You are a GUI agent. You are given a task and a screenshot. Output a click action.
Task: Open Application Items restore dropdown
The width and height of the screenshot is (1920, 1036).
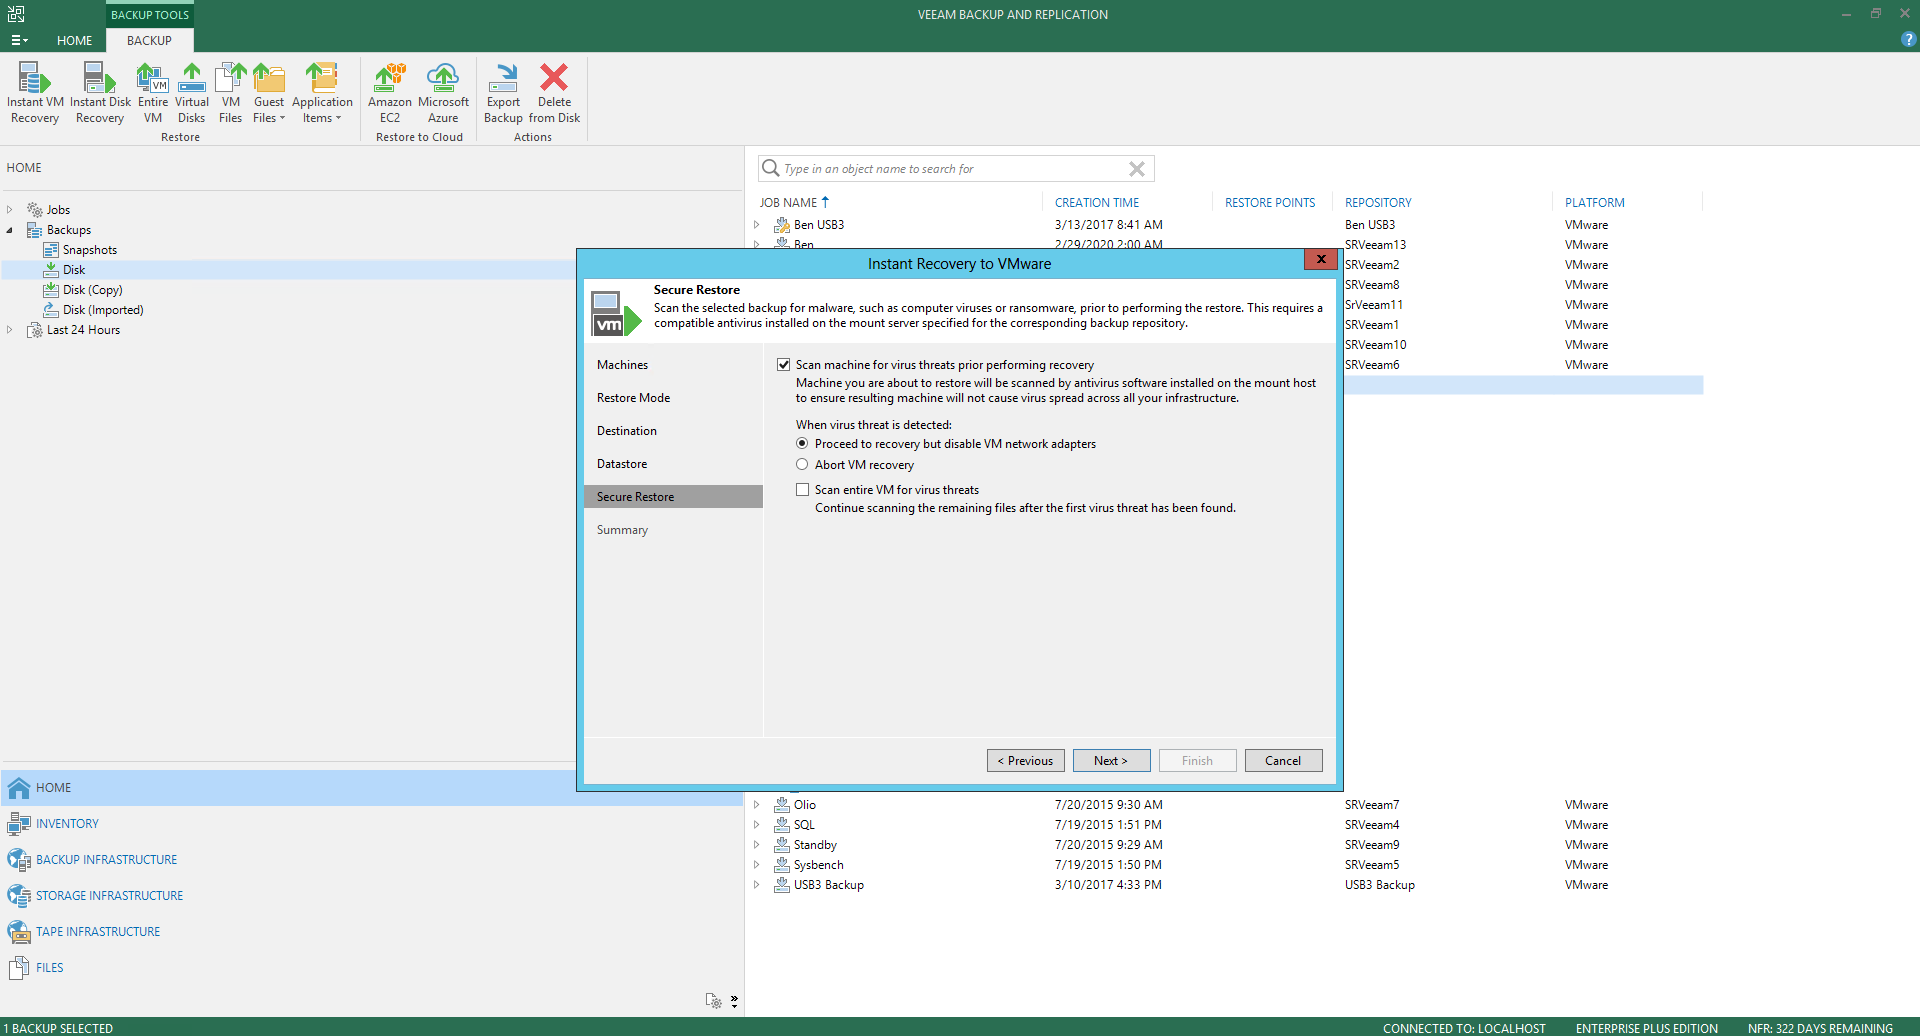tap(322, 92)
